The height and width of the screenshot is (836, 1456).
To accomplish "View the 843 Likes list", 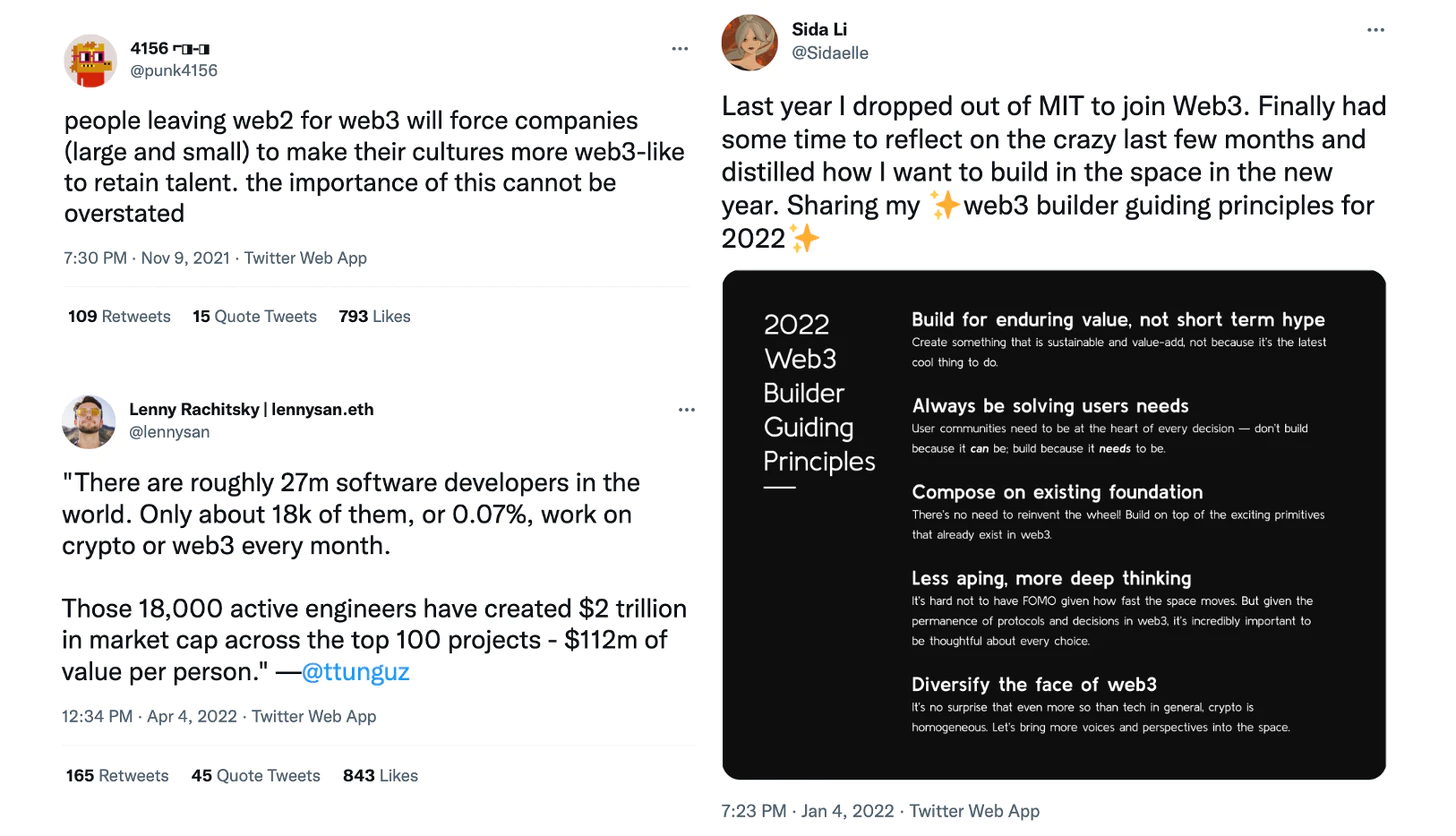I will (380, 775).
